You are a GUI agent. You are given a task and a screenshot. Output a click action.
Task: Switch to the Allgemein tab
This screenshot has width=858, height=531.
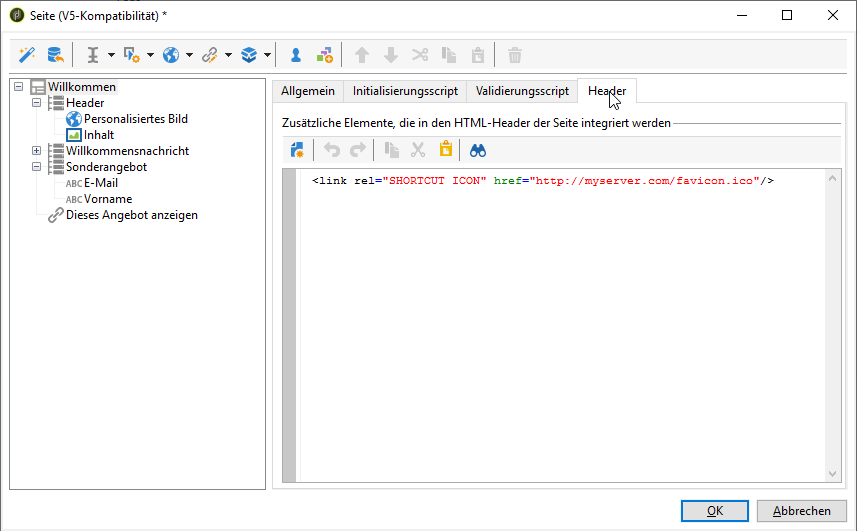pos(308,91)
